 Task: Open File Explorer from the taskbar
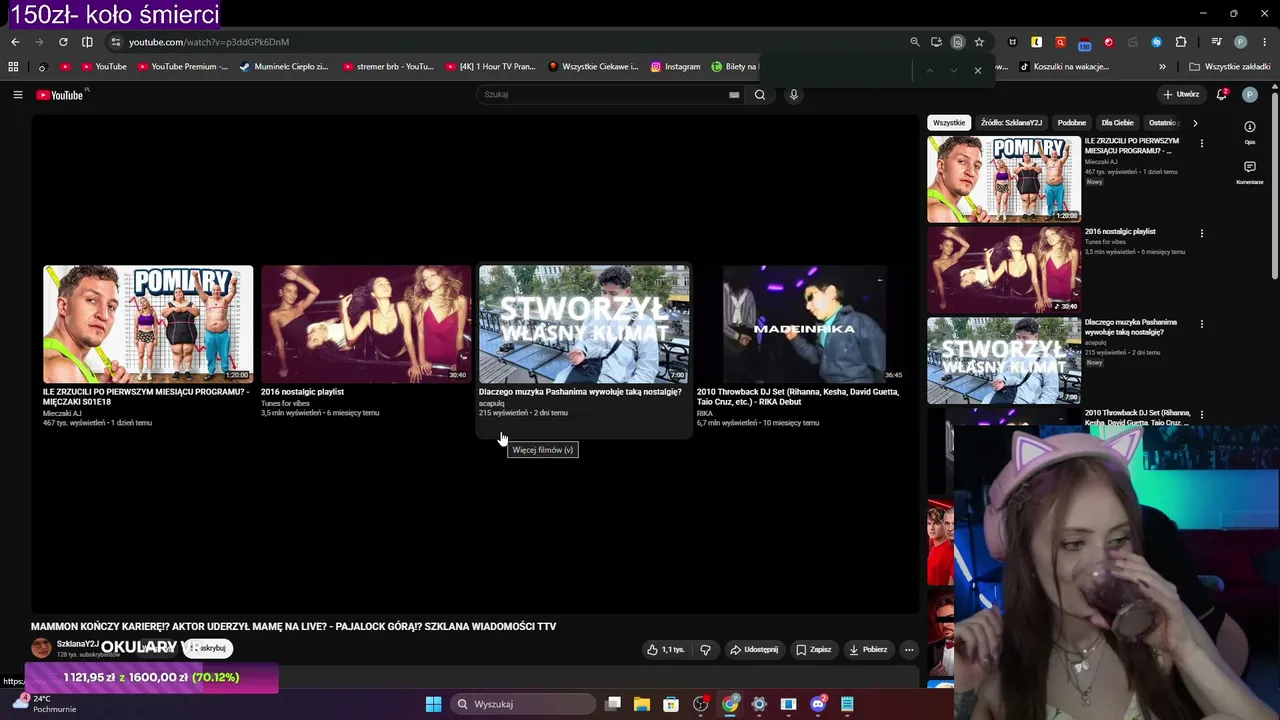642,704
